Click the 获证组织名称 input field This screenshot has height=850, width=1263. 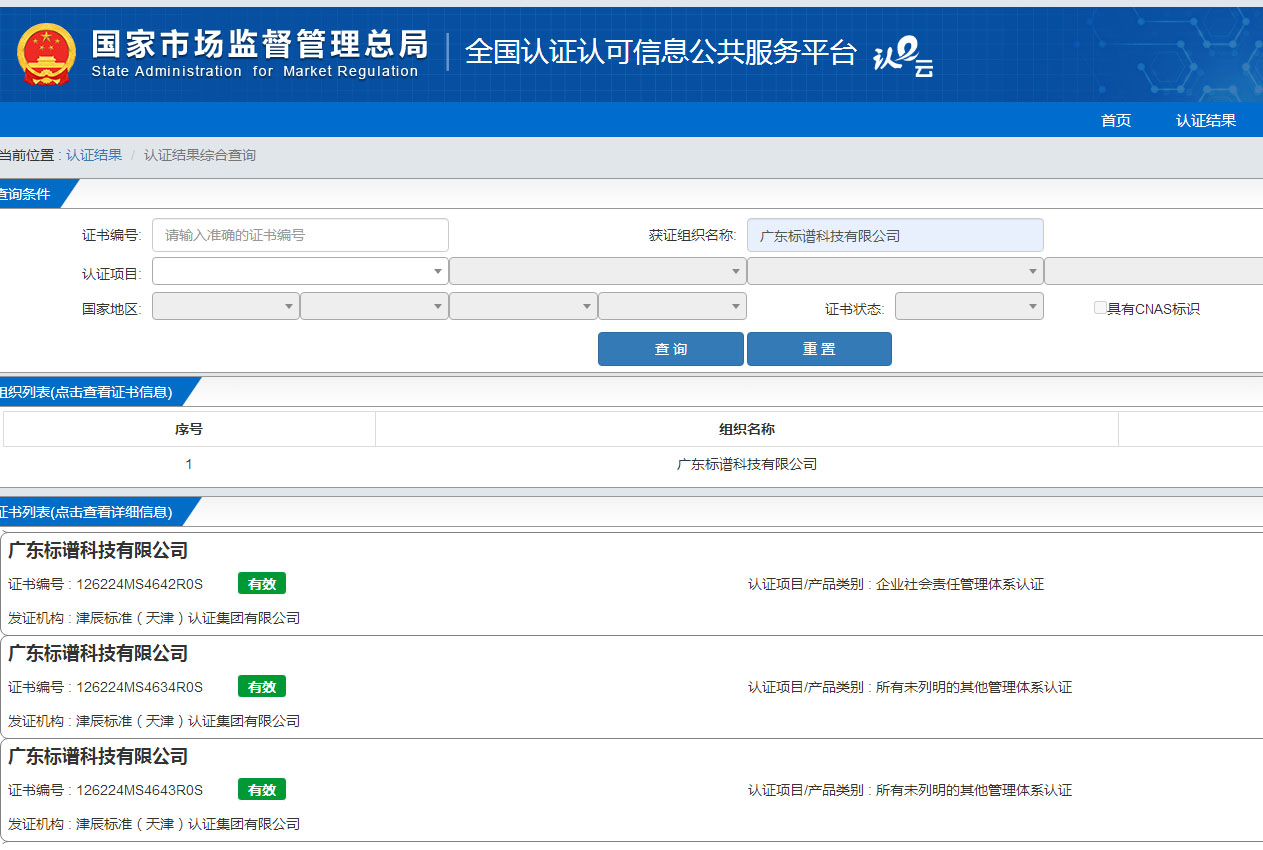coord(894,236)
